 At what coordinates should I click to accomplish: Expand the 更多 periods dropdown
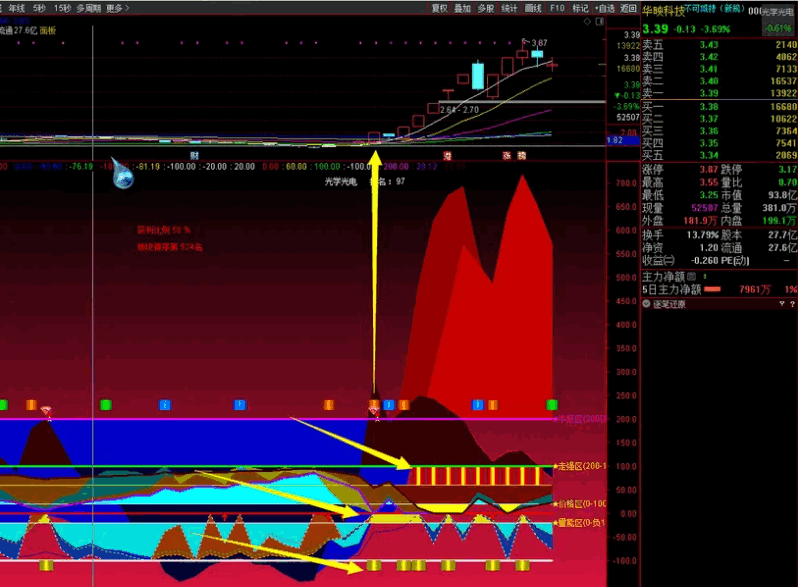tap(118, 8)
